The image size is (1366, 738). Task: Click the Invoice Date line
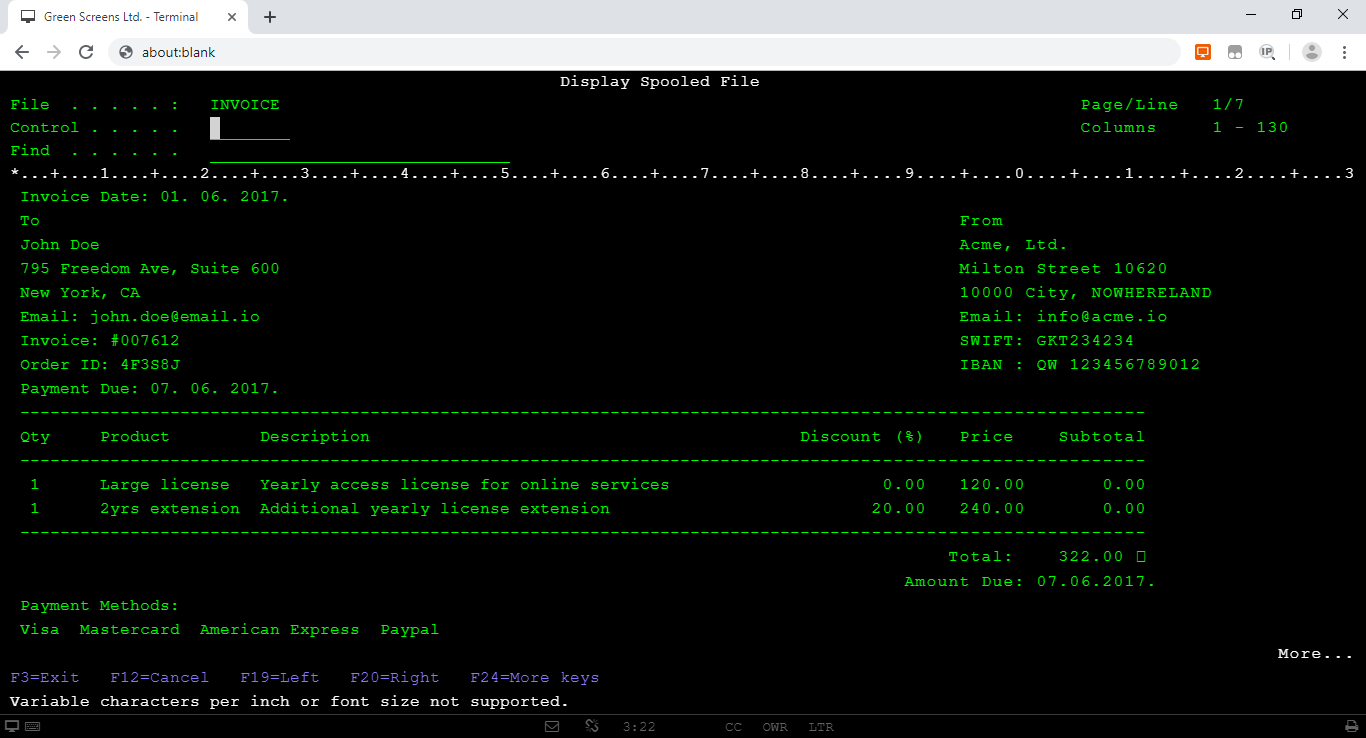coord(155,197)
